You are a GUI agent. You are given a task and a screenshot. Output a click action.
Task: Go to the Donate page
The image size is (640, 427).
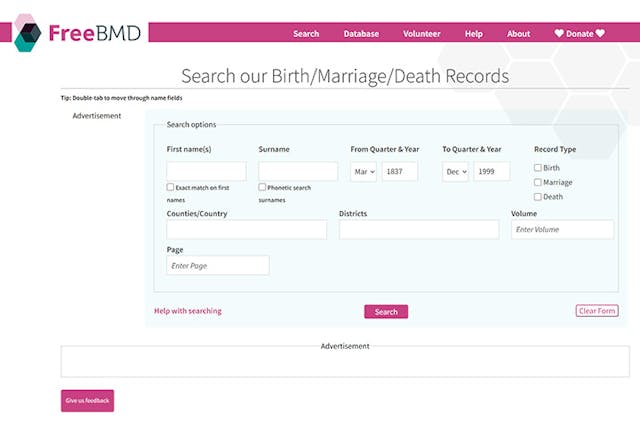click(580, 34)
